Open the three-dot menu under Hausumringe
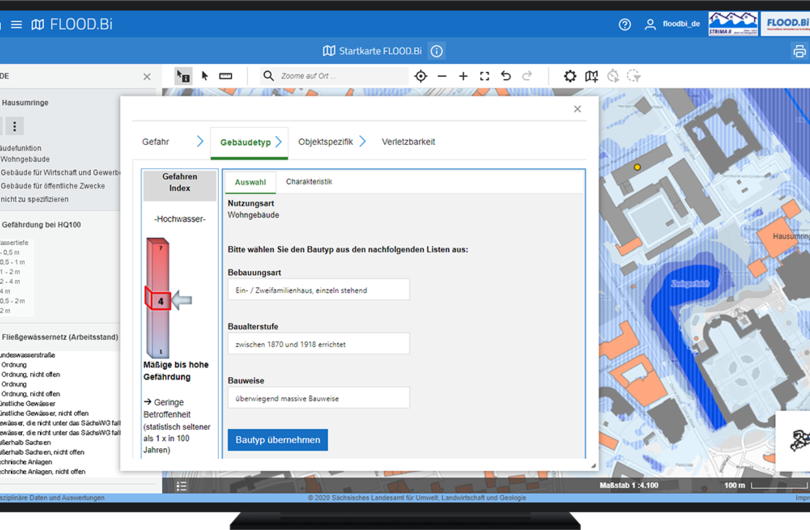Viewport: 810px width, 530px height. [14, 126]
